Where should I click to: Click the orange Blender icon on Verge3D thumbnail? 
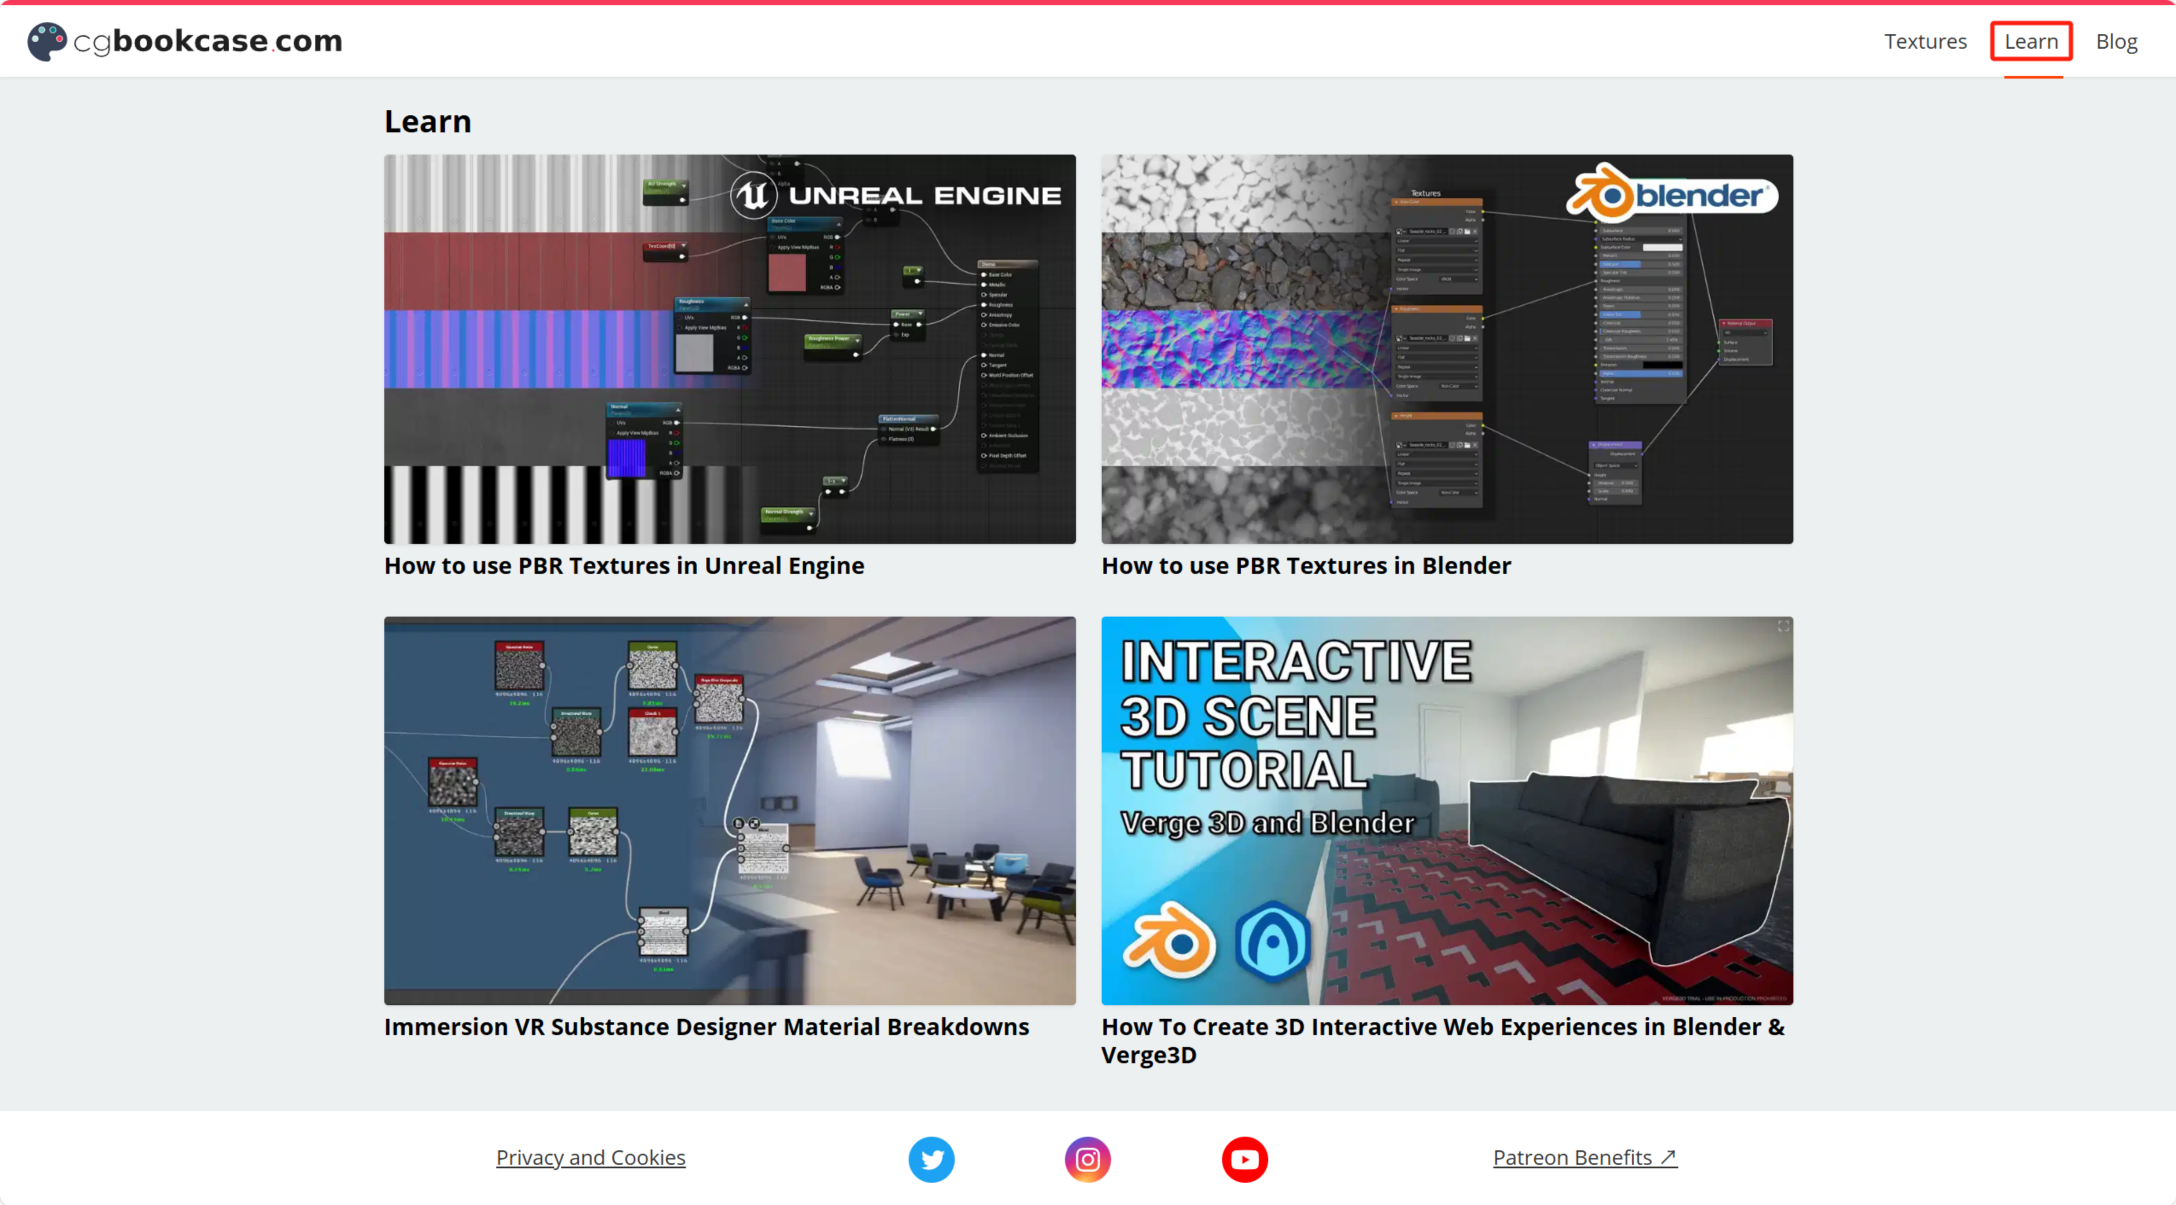point(1169,941)
